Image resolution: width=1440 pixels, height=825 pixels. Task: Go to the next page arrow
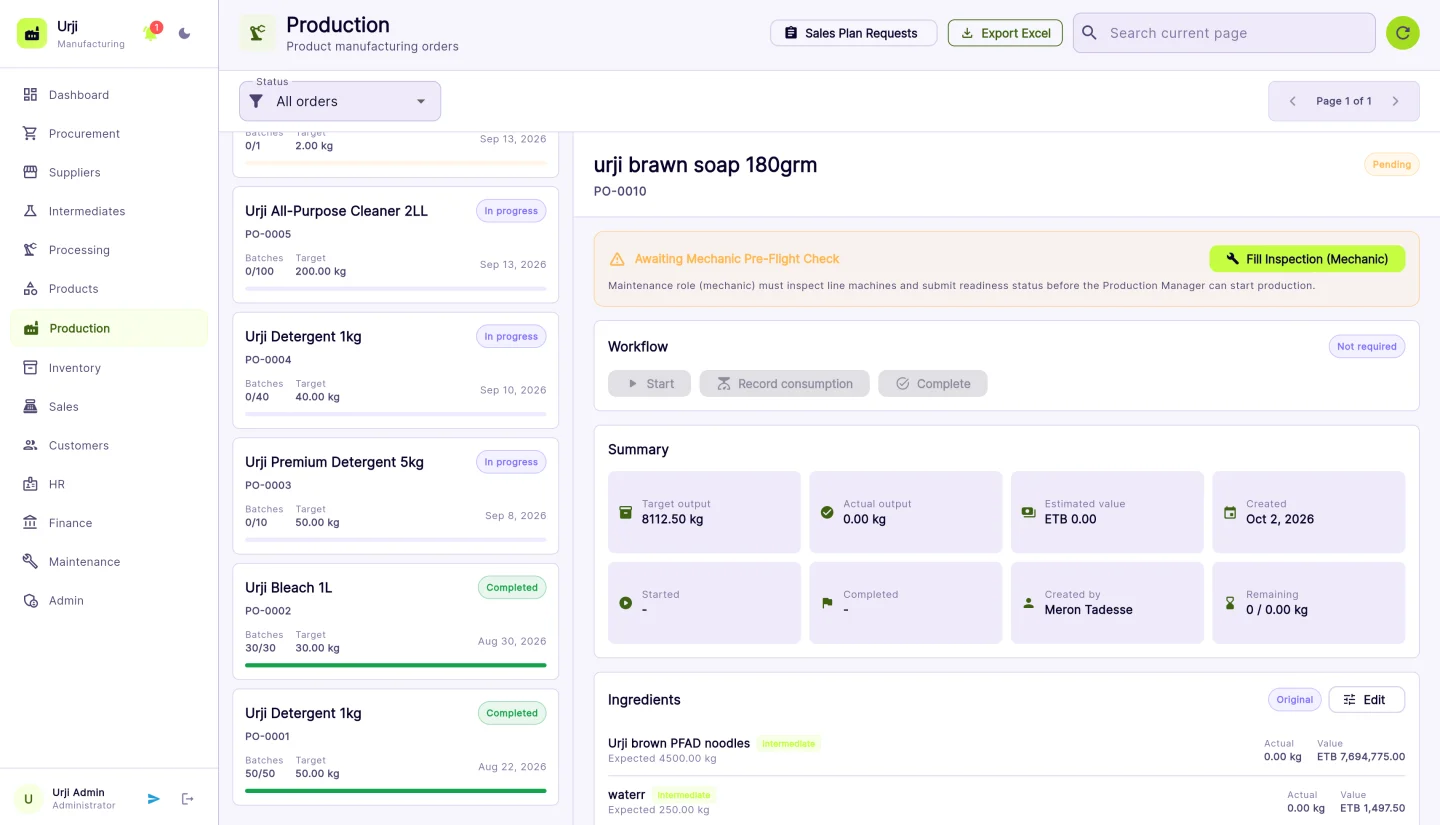[x=1396, y=101]
